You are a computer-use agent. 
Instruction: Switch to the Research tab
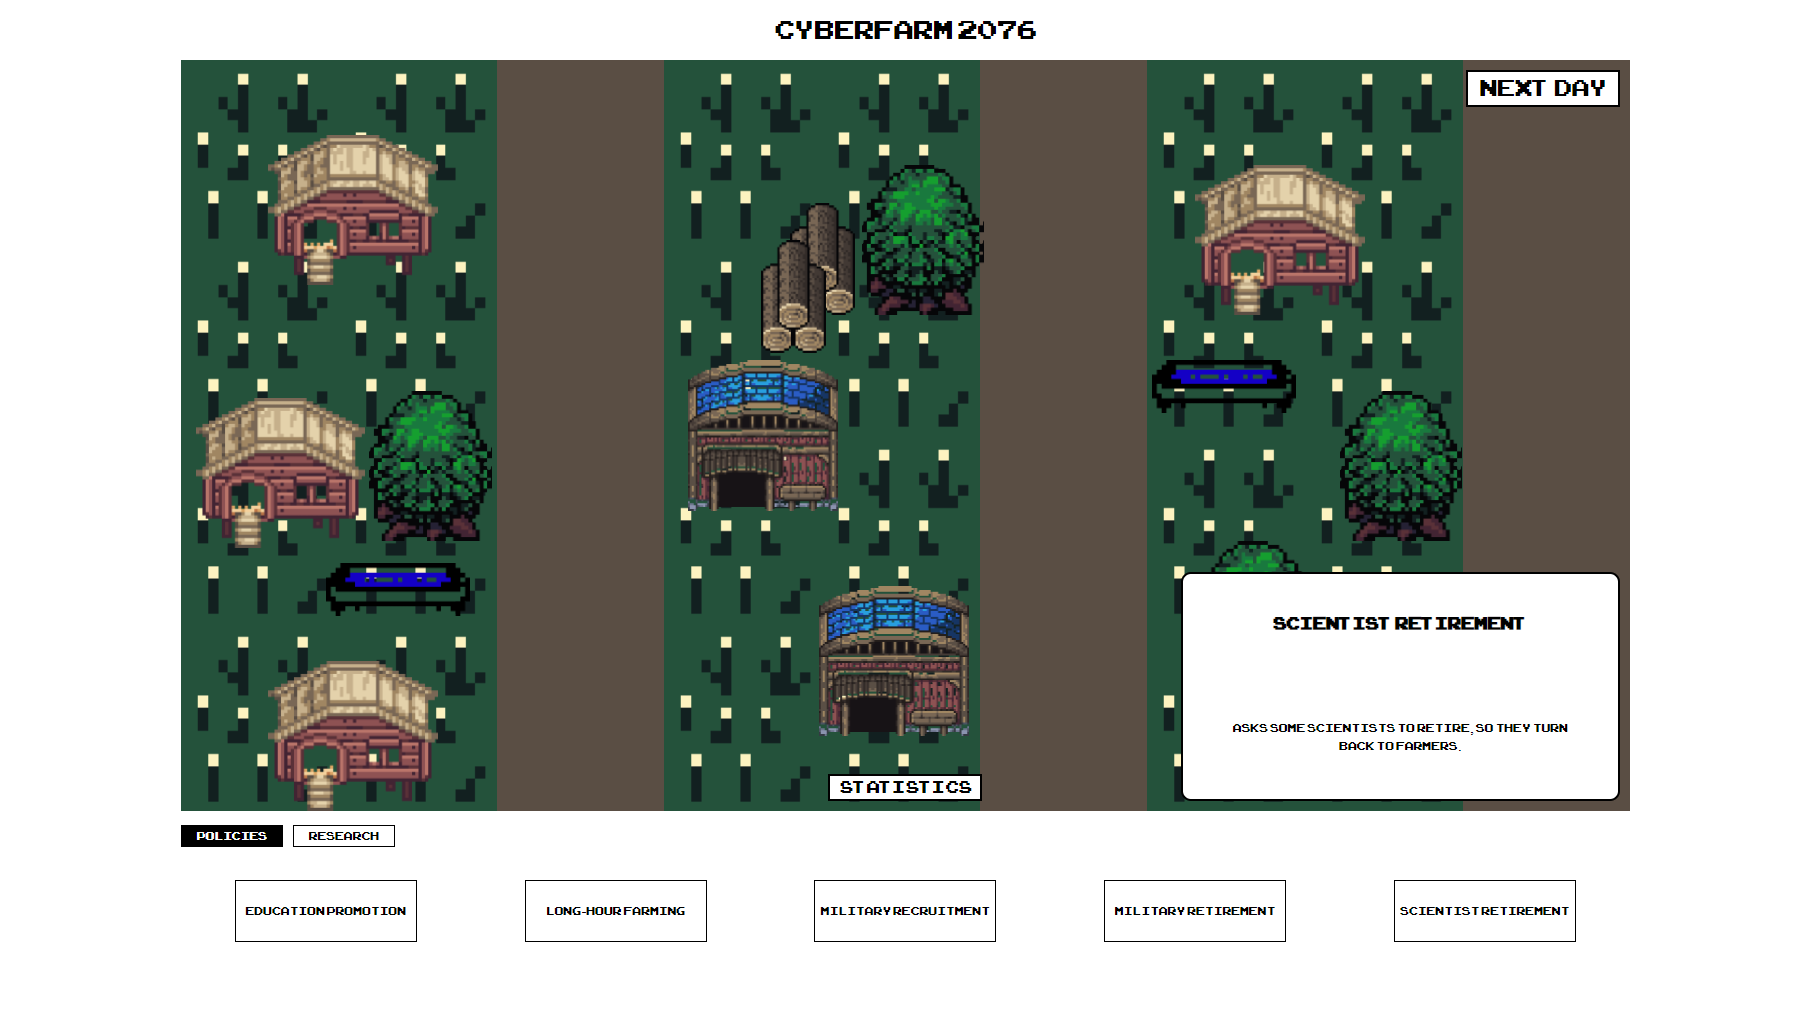pos(344,836)
